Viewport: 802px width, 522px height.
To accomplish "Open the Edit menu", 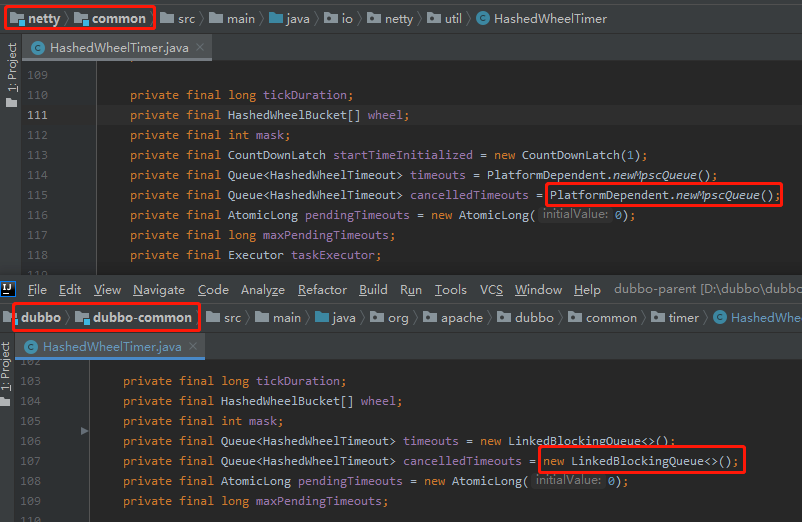I will pyautogui.click(x=70, y=290).
